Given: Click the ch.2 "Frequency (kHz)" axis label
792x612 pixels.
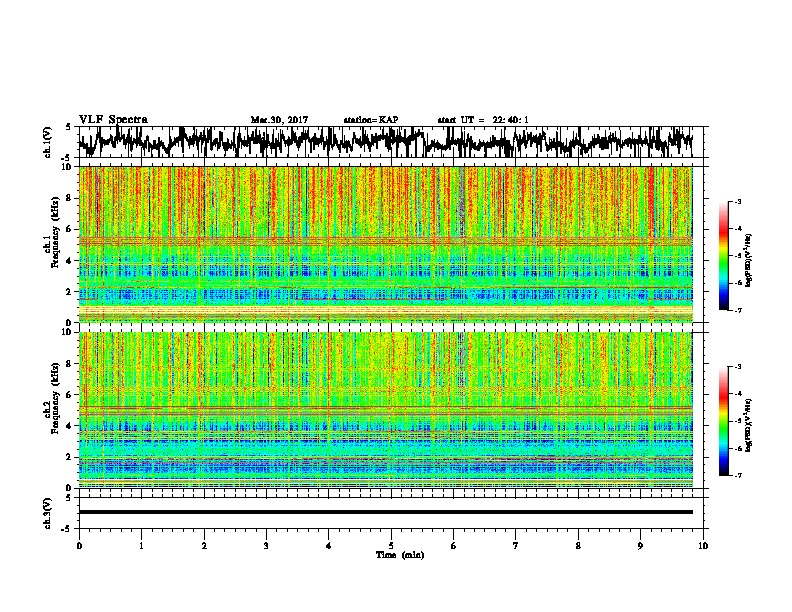Looking at the screenshot, I should click(56, 398).
